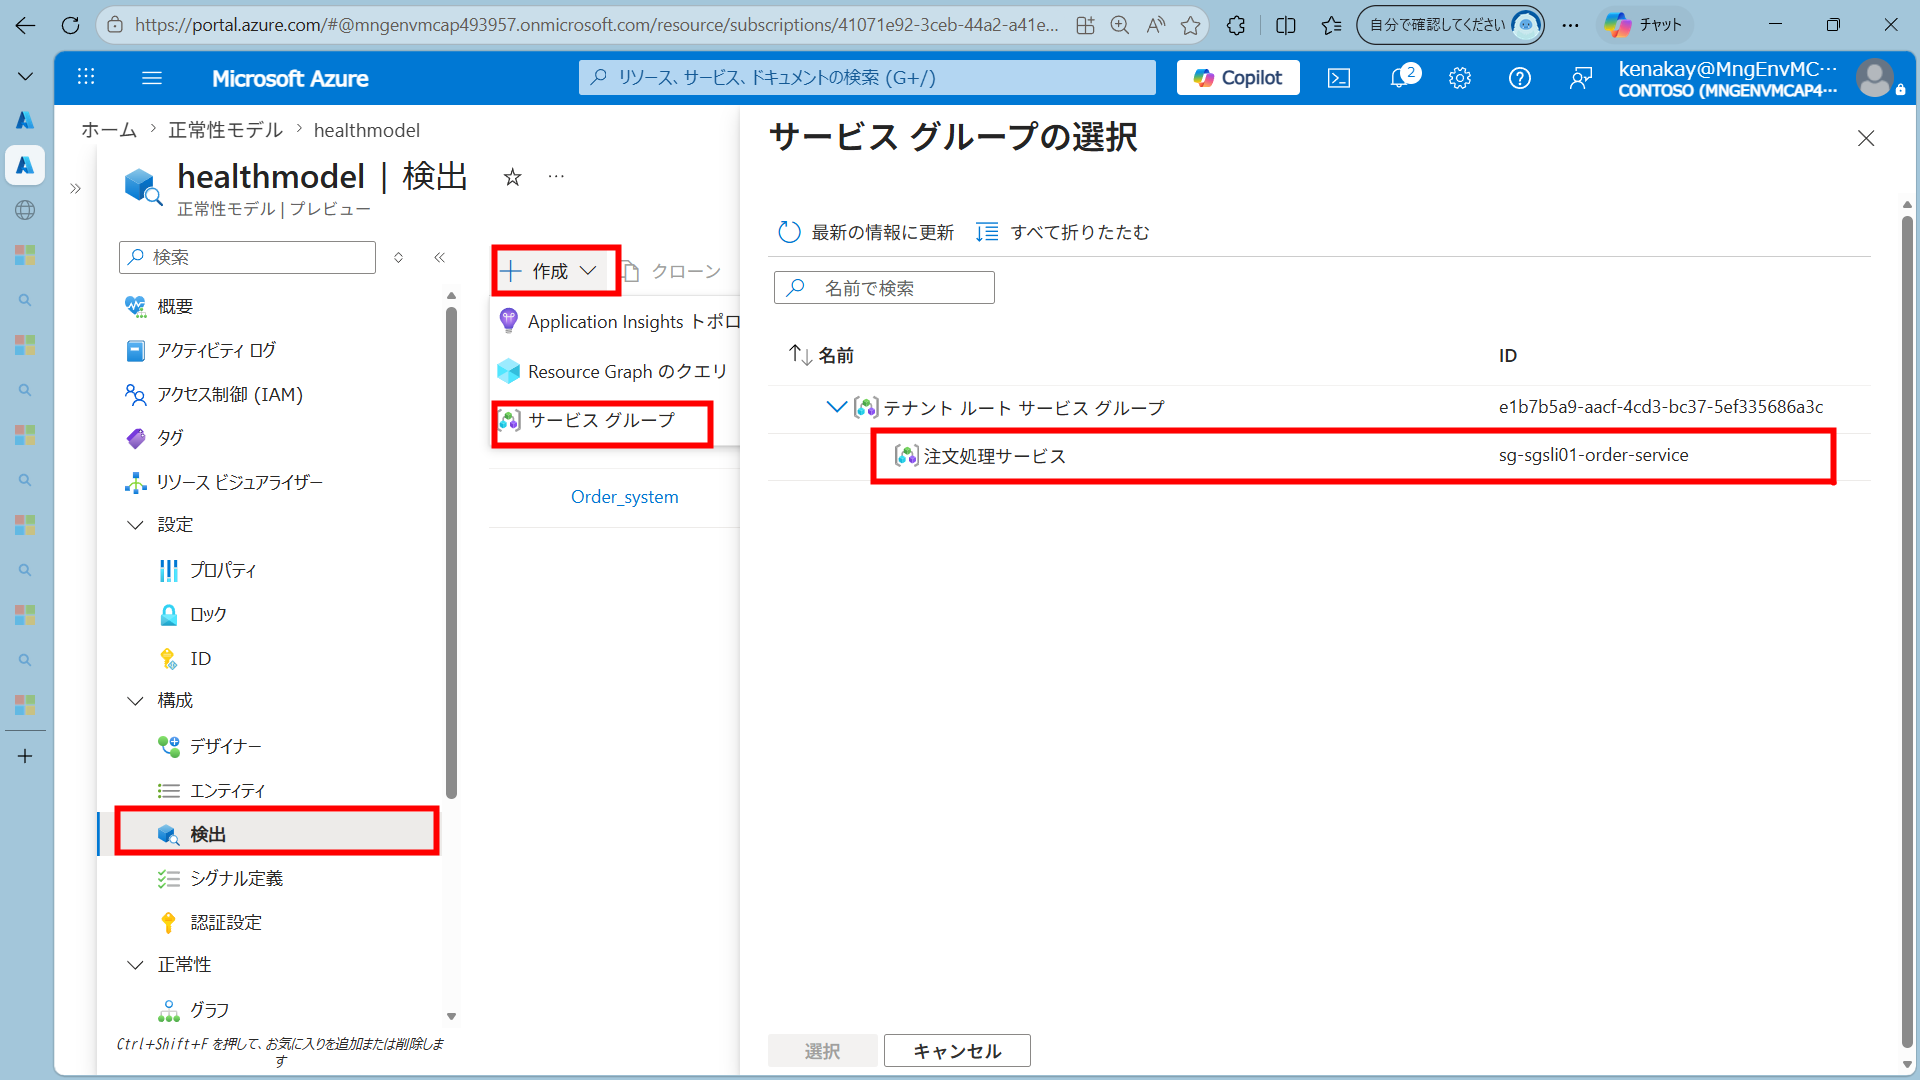Expand the sidebar with double-chevron icon
This screenshot has width=1920, height=1080.
pyautogui.click(x=75, y=188)
